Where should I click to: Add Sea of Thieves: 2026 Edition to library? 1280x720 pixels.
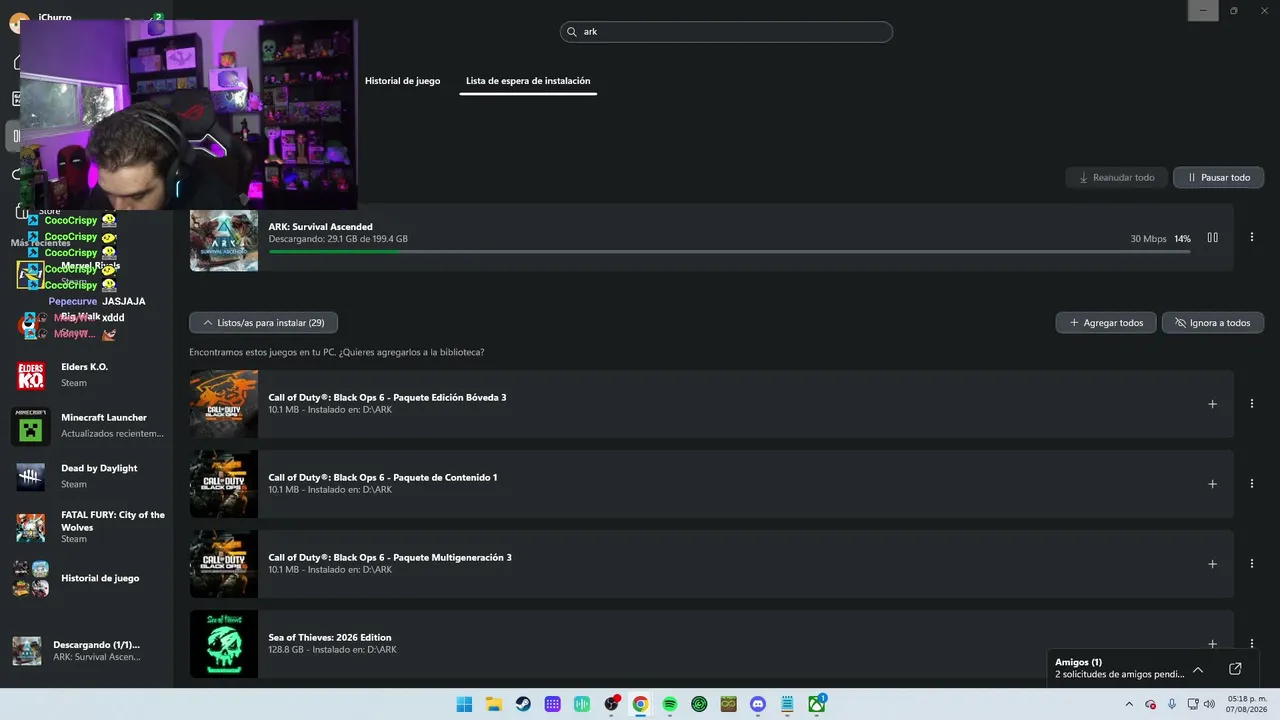pos(1212,644)
